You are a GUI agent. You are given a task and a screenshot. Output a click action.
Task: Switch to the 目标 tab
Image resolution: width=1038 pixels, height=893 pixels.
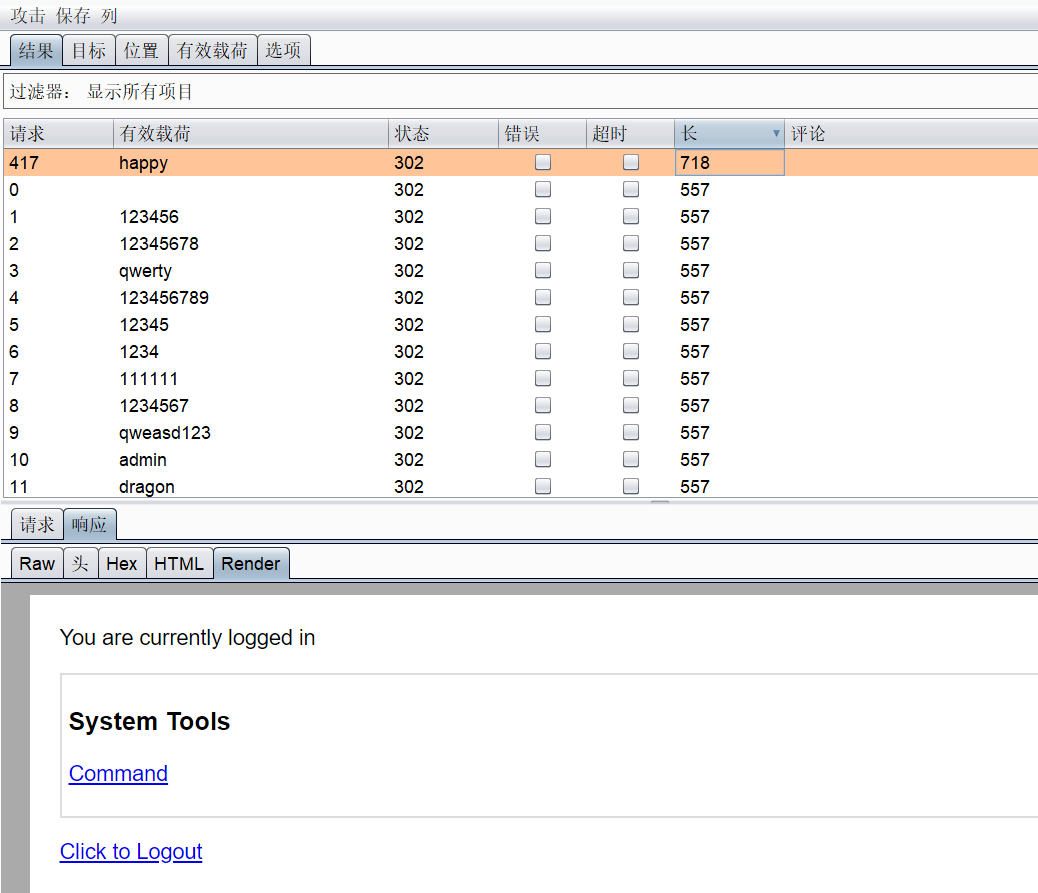(89, 50)
